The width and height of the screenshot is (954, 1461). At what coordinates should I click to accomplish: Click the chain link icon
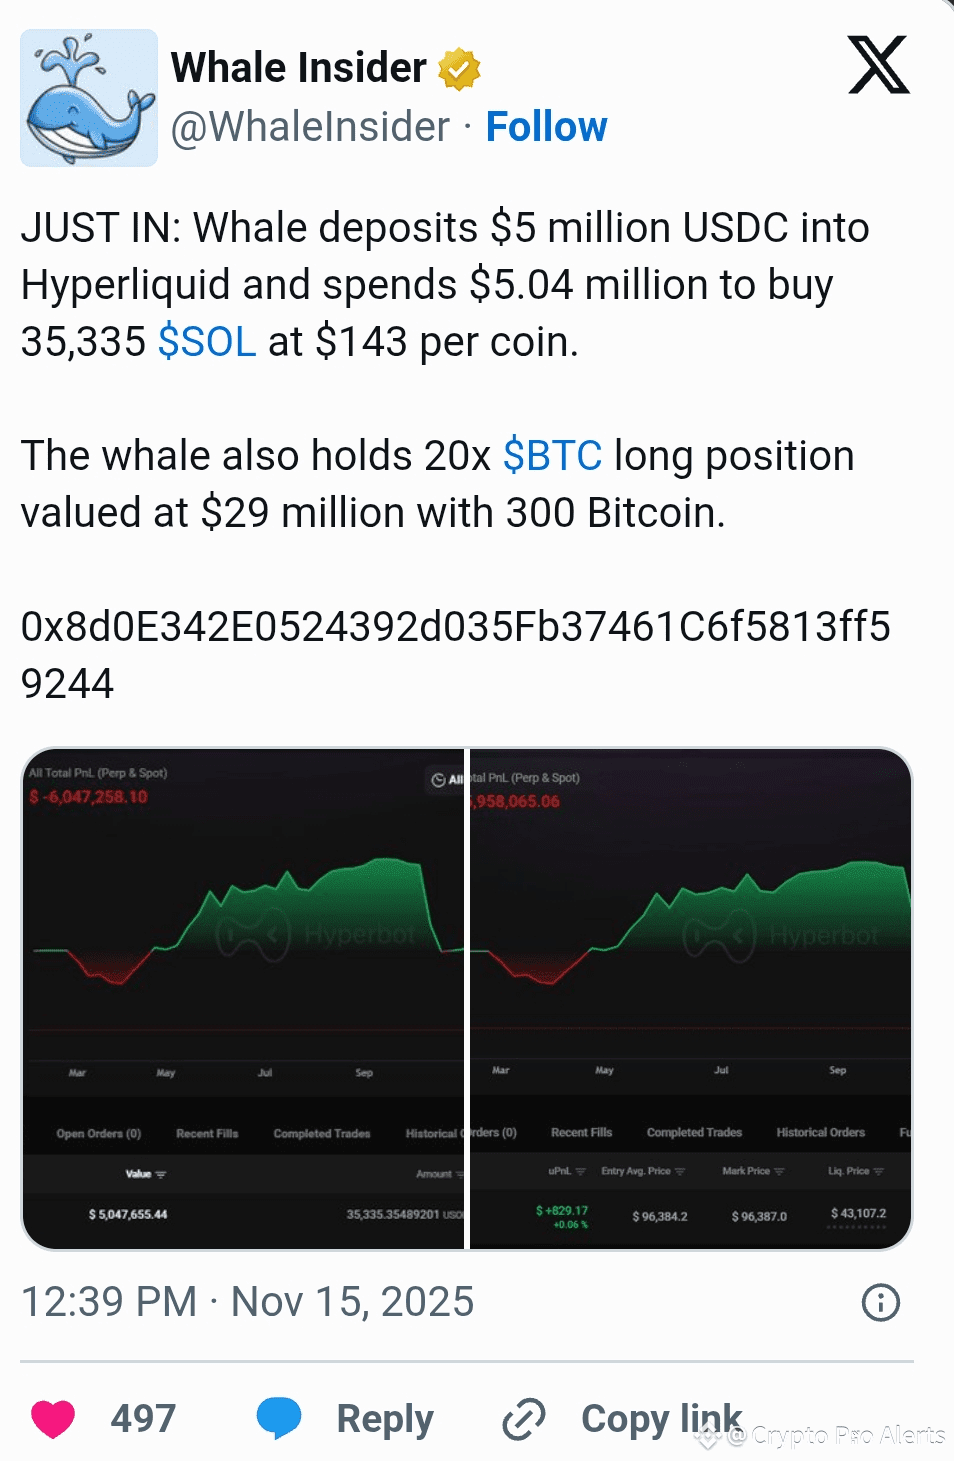[x=523, y=1419]
